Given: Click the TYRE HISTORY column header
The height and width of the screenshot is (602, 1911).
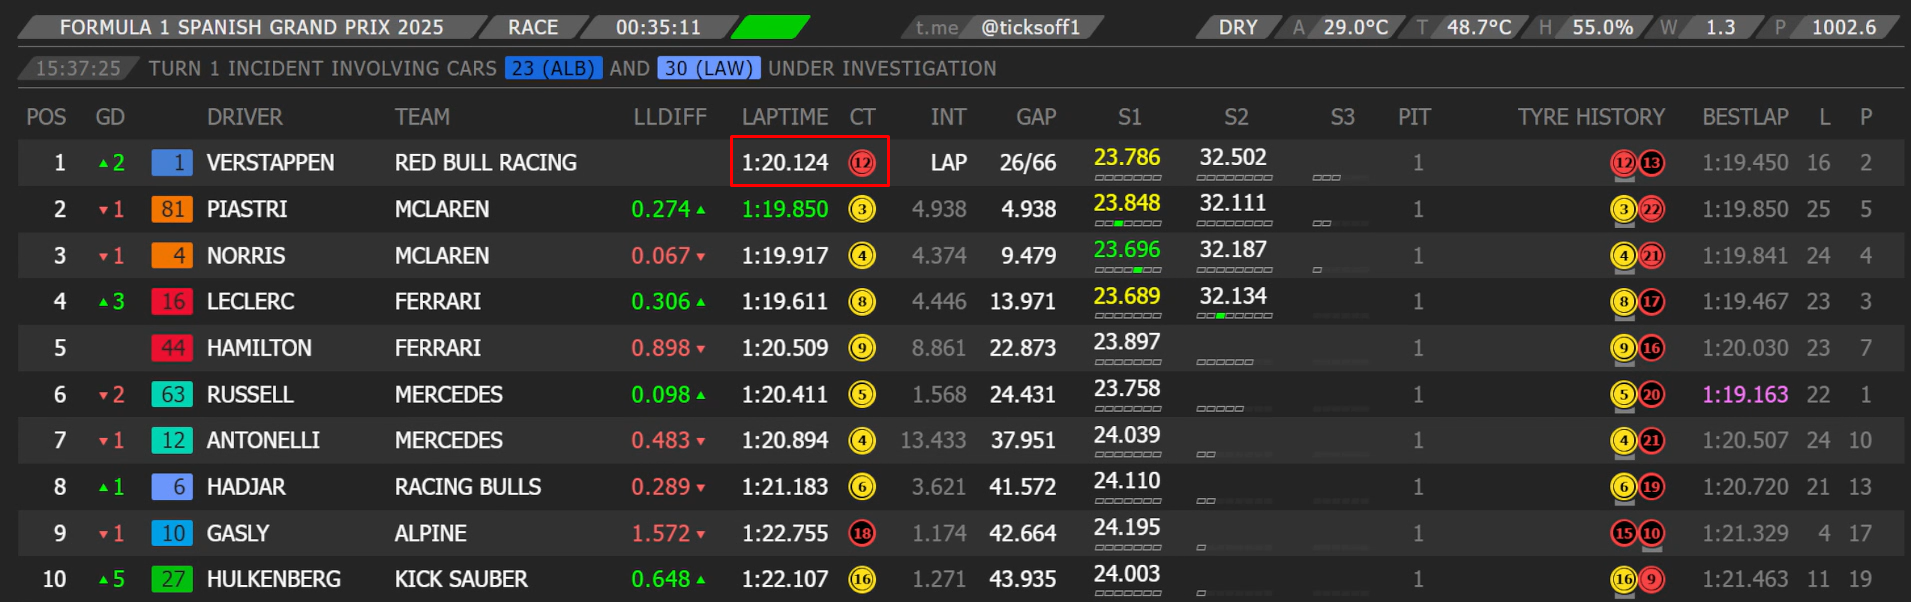Looking at the screenshot, I should 1590,117.
